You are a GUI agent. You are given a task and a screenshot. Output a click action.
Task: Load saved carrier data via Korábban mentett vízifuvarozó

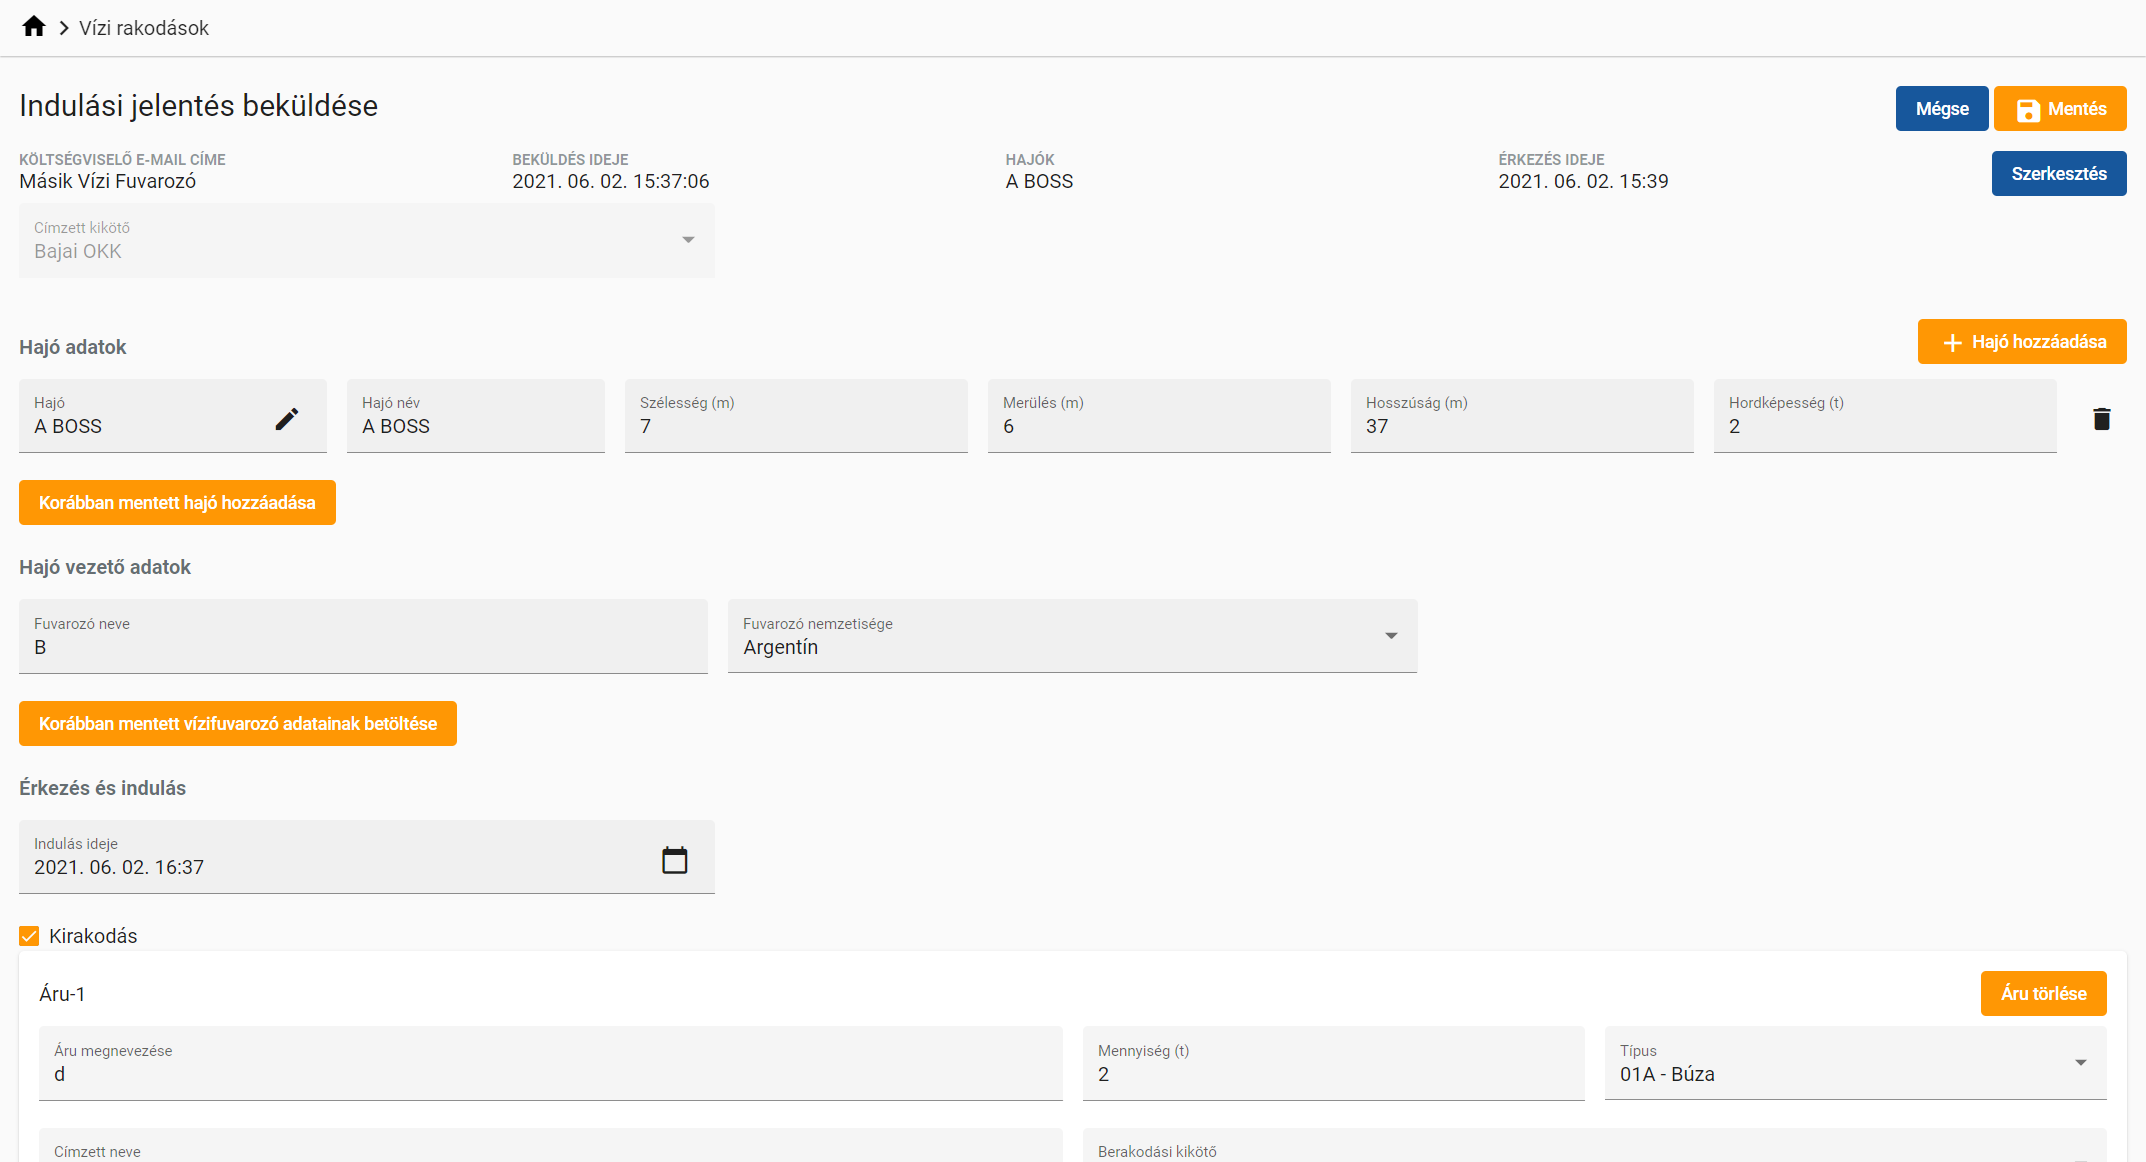click(238, 724)
